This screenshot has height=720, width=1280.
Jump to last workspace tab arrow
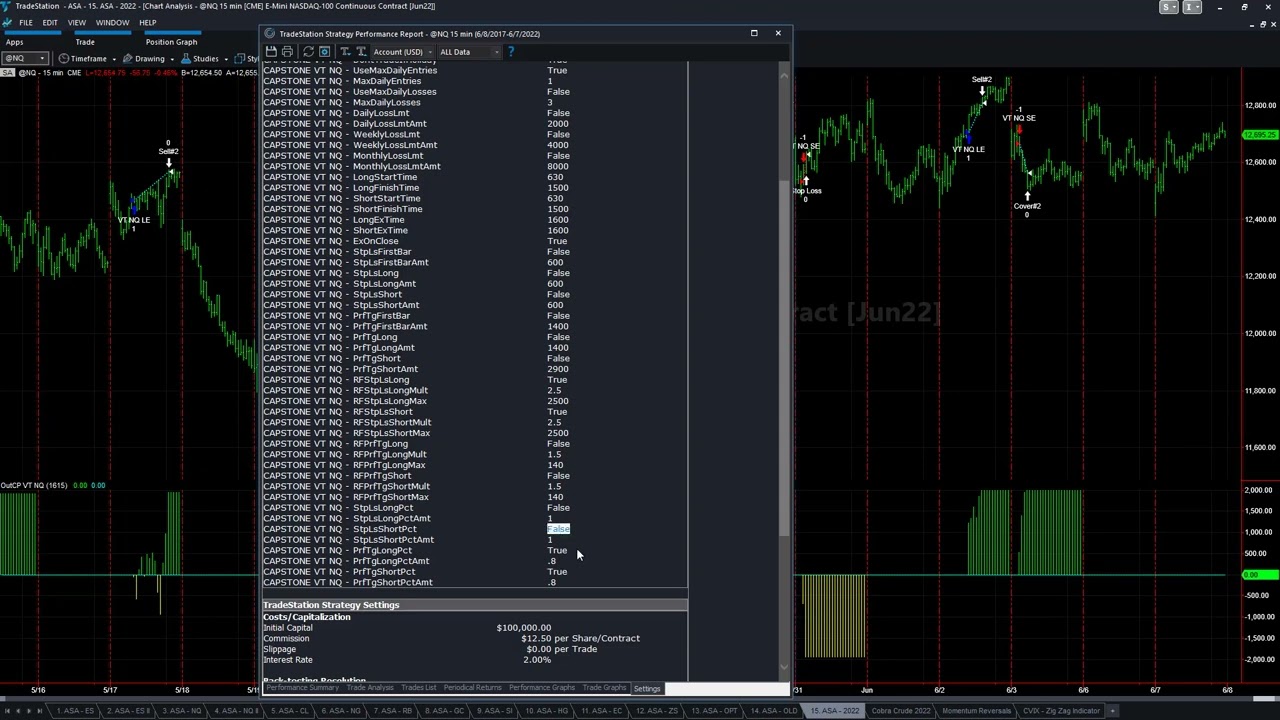pyautogui.click(x=40, y=711)
